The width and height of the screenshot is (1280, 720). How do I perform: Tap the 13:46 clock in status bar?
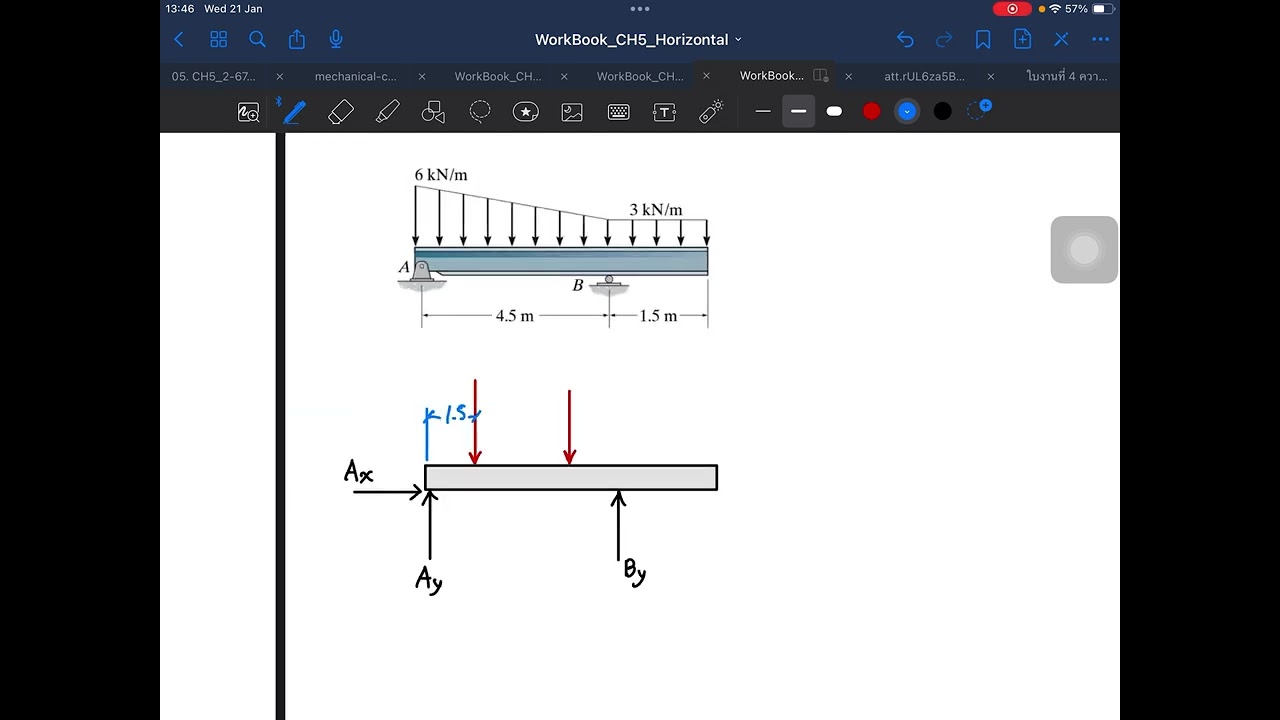[180, 9]
